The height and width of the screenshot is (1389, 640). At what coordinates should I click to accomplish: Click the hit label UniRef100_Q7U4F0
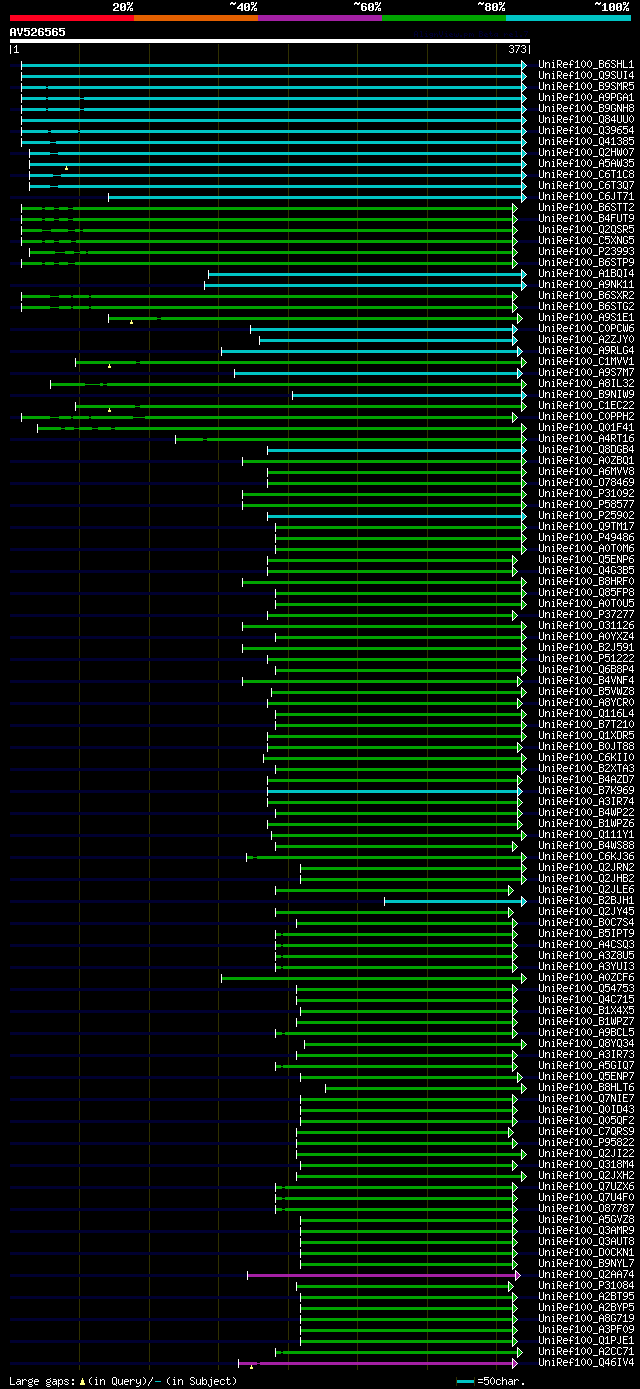pos(586,1198)
